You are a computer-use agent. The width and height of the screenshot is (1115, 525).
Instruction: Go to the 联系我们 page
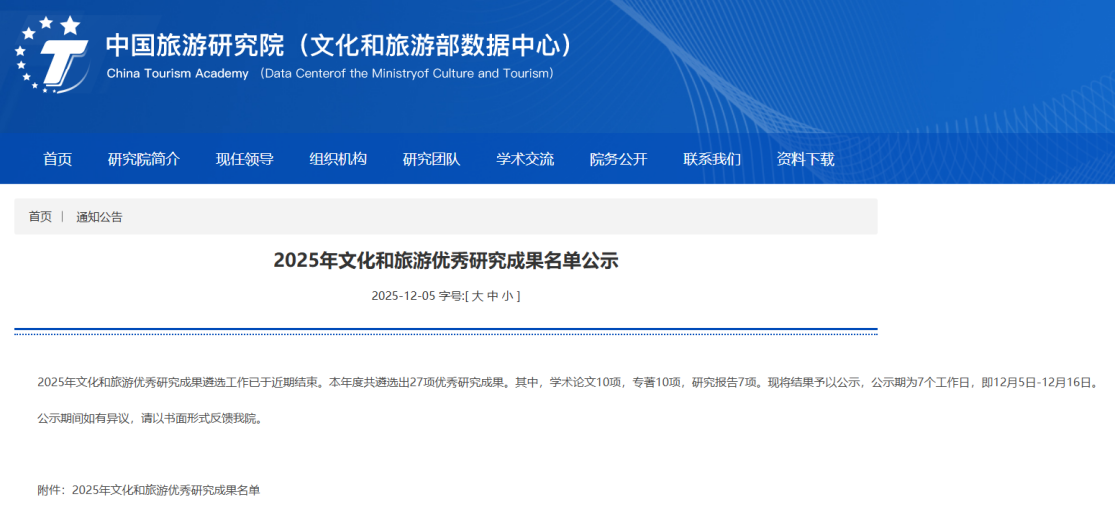pyautogui.click(x=712, y=159)
